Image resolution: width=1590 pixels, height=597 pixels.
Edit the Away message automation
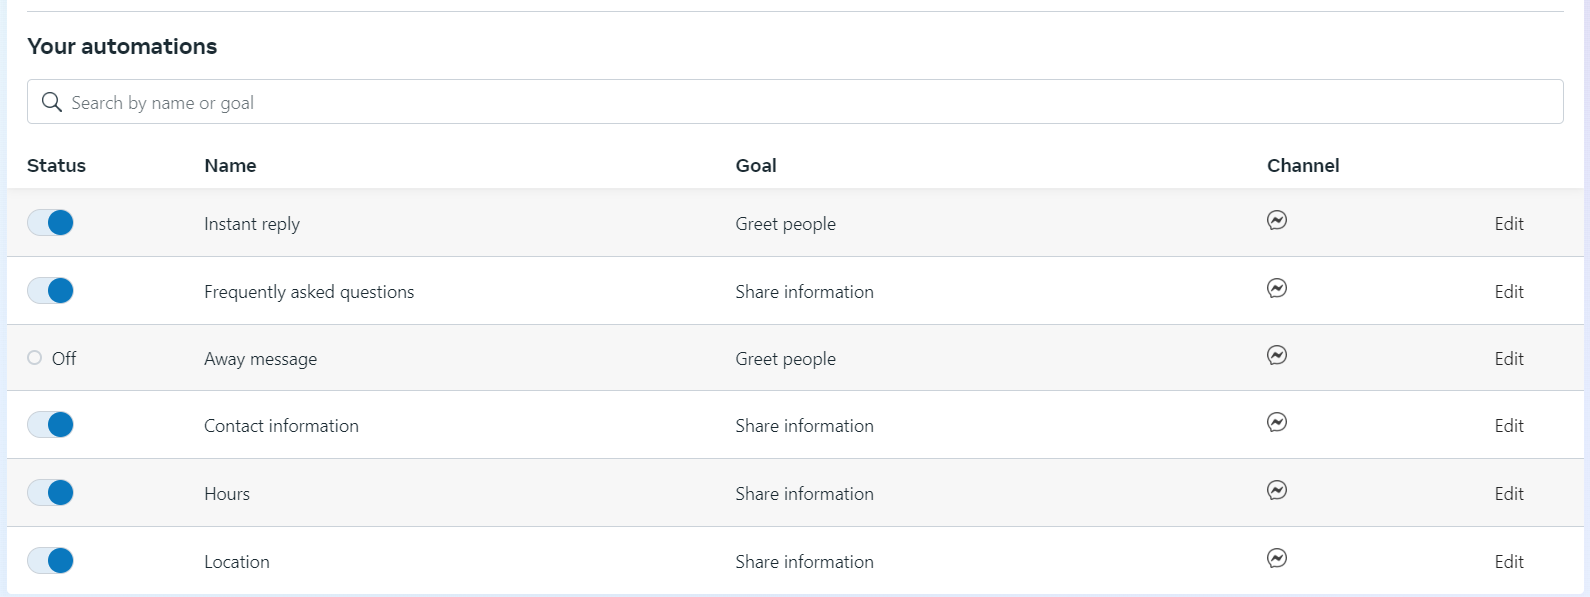(x=1508, y=359)
